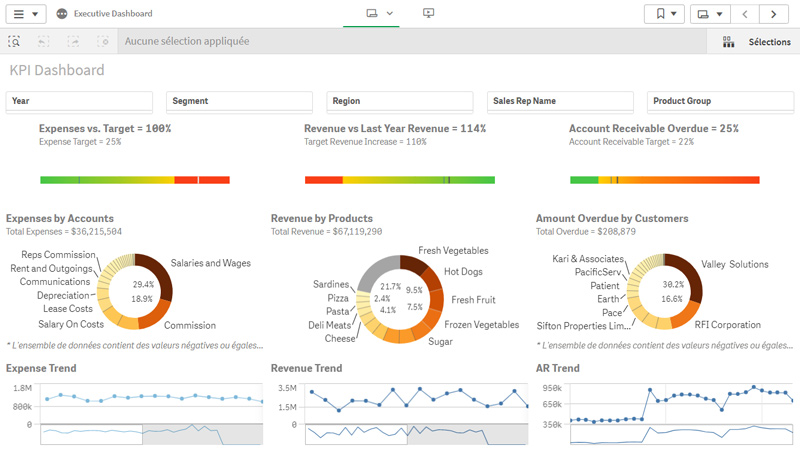Image resolution: width=800 pixels, height=450 pixels.
Task: Select the Salaries and Wages label
Action: click(x=211, y=263)
